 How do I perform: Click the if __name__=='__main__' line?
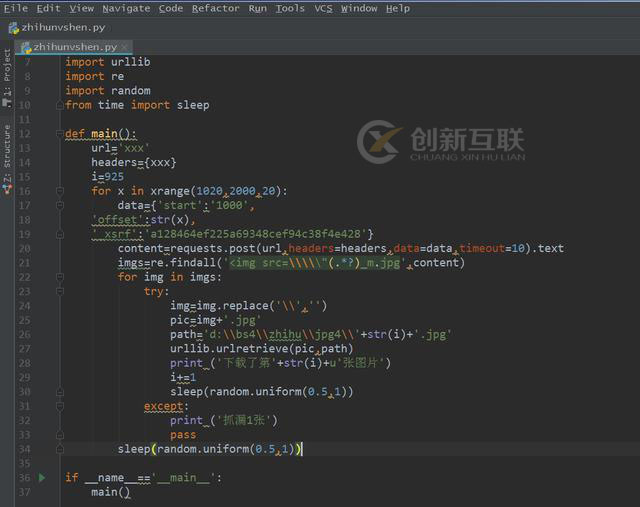click(143, 478)
